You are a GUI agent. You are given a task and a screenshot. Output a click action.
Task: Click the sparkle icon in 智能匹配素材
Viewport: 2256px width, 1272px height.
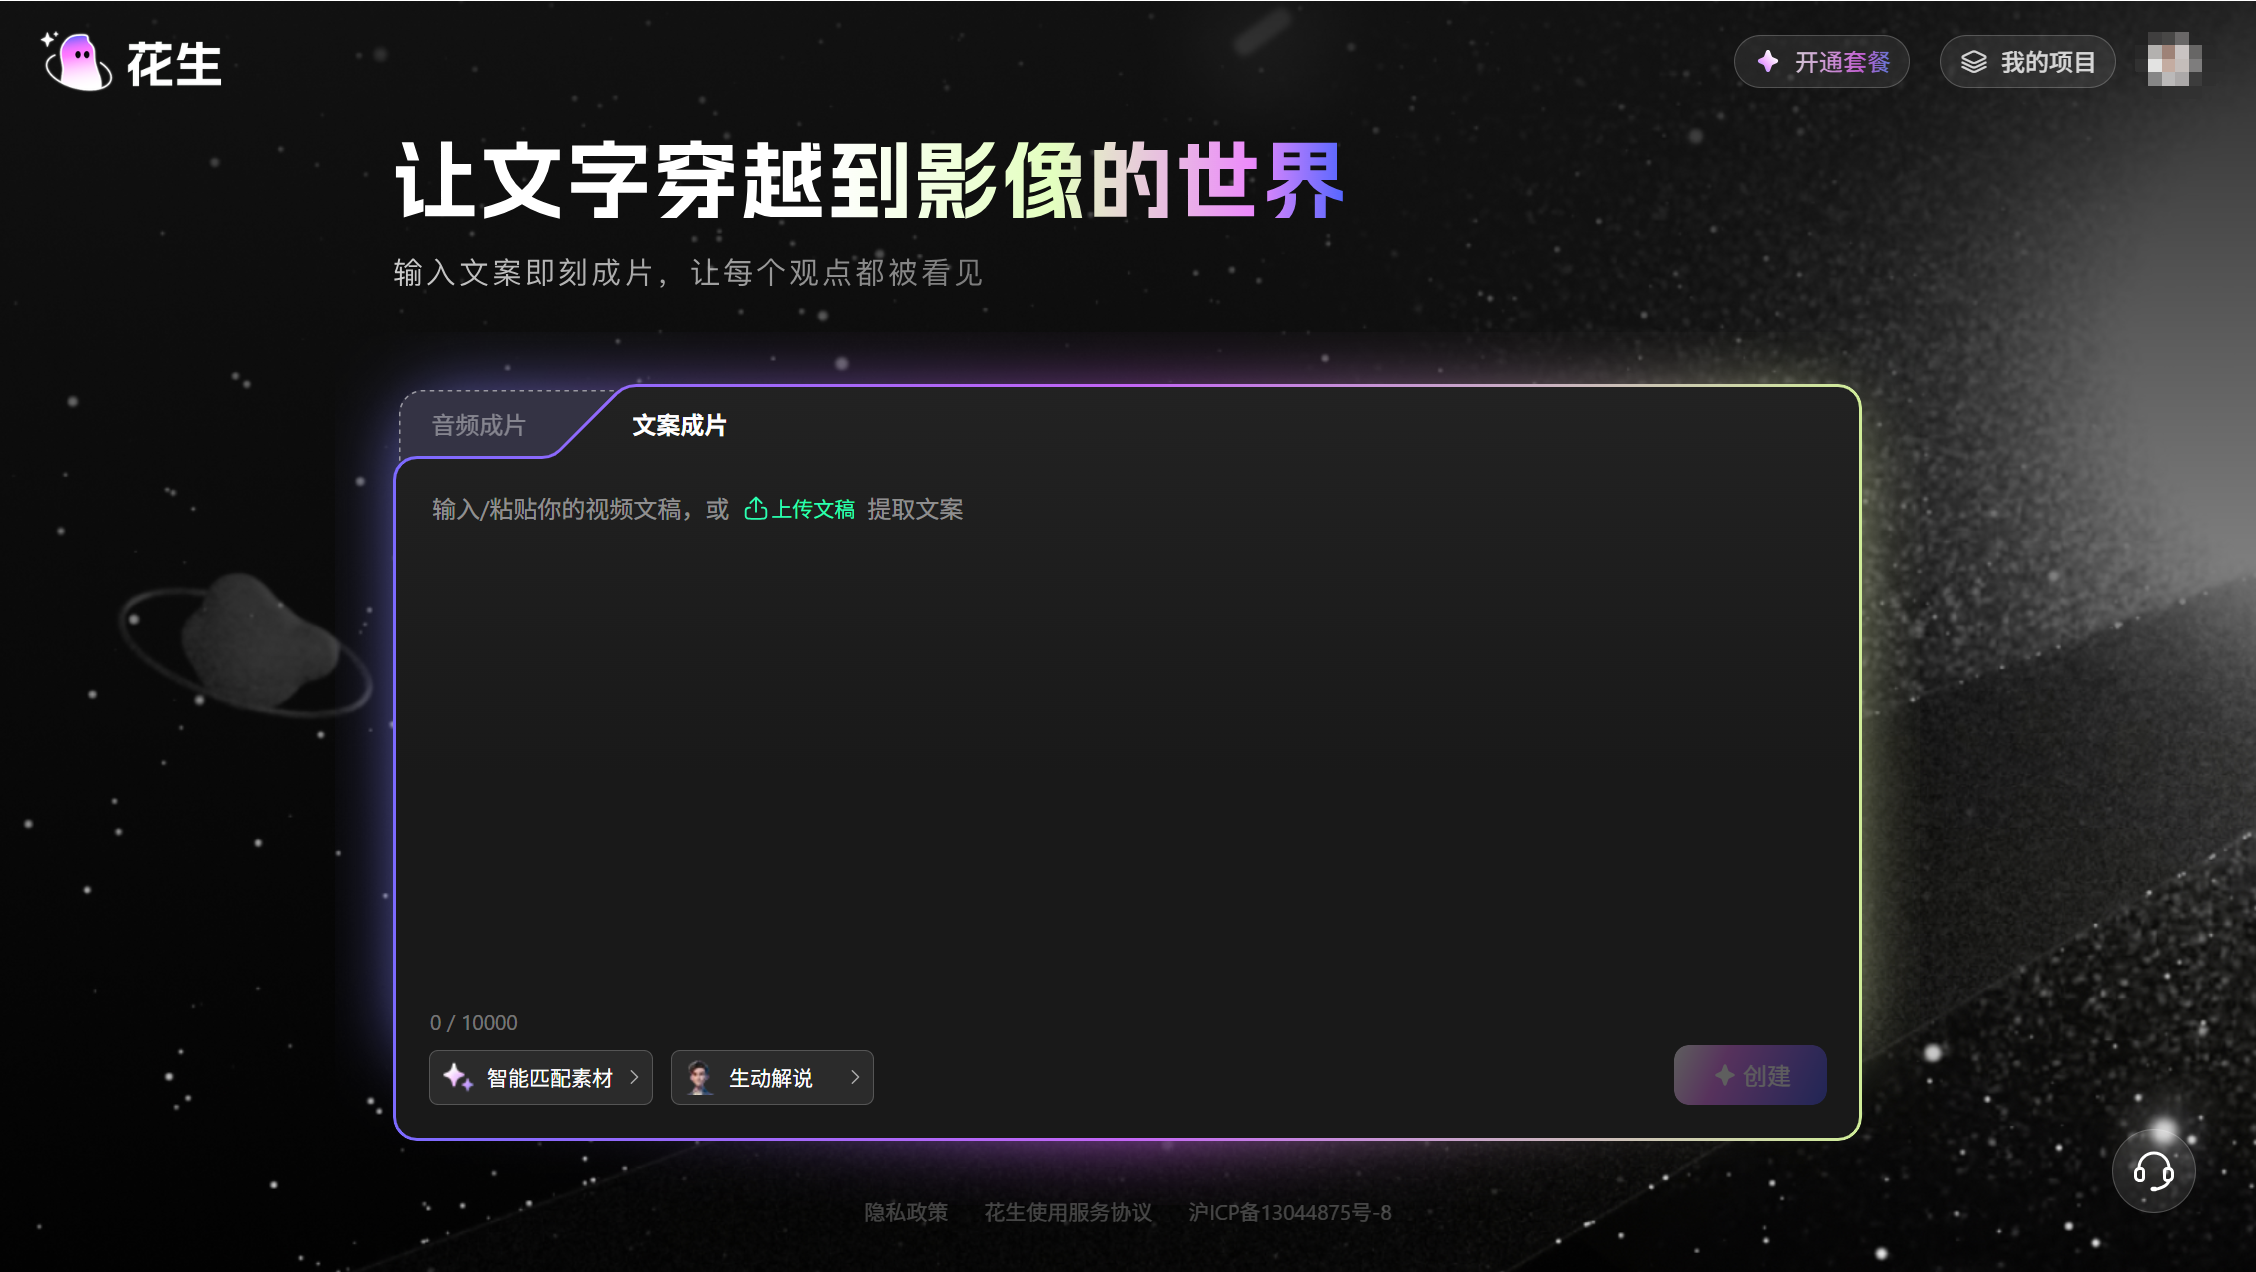coord(458,1077)
